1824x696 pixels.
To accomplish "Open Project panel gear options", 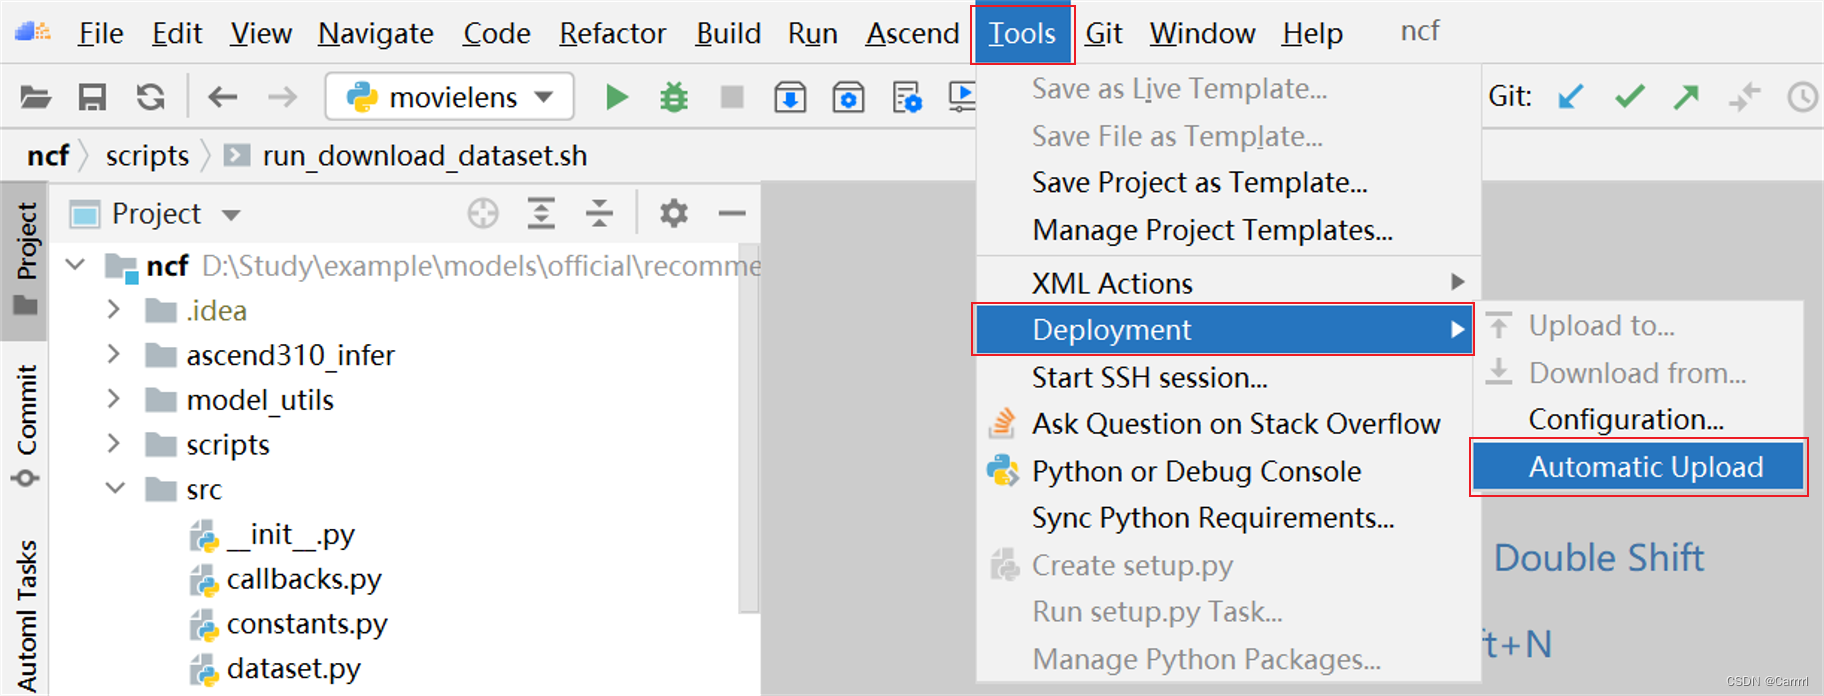I will pyautogui.click(x=673, y=213).
